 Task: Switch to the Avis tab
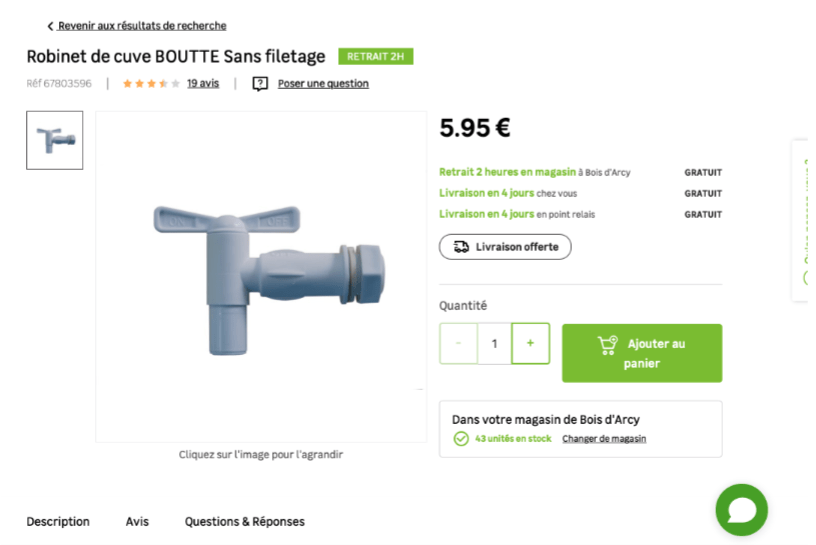coord(137,522)
